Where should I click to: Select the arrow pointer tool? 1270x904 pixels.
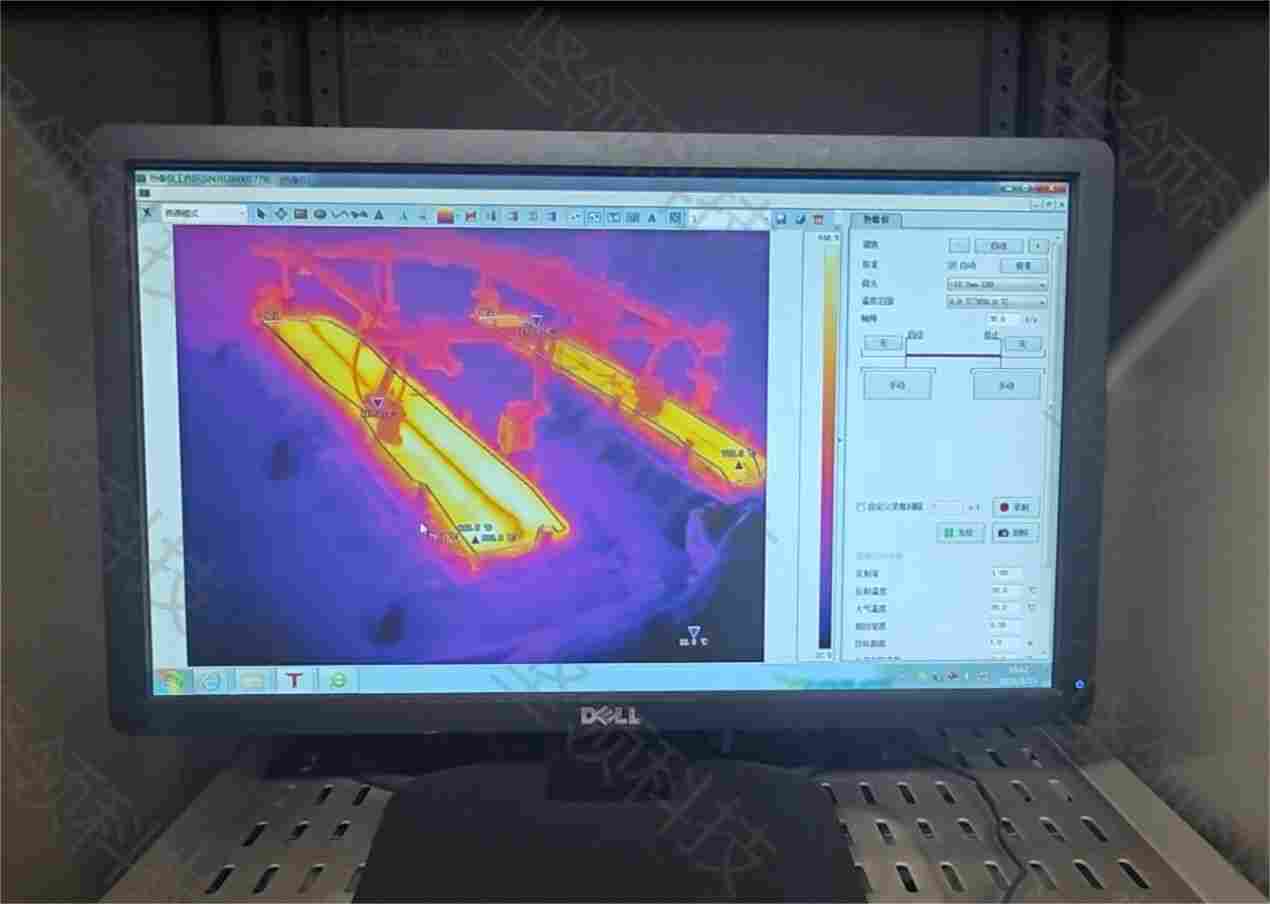262,214
